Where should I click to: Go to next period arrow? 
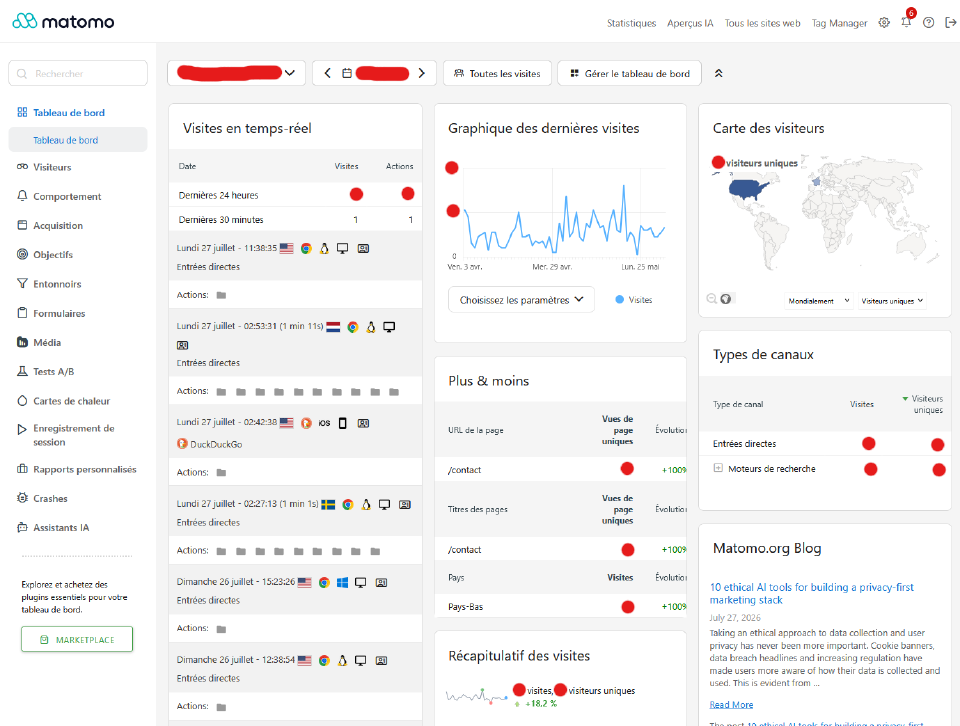click(x=421, y=73)
